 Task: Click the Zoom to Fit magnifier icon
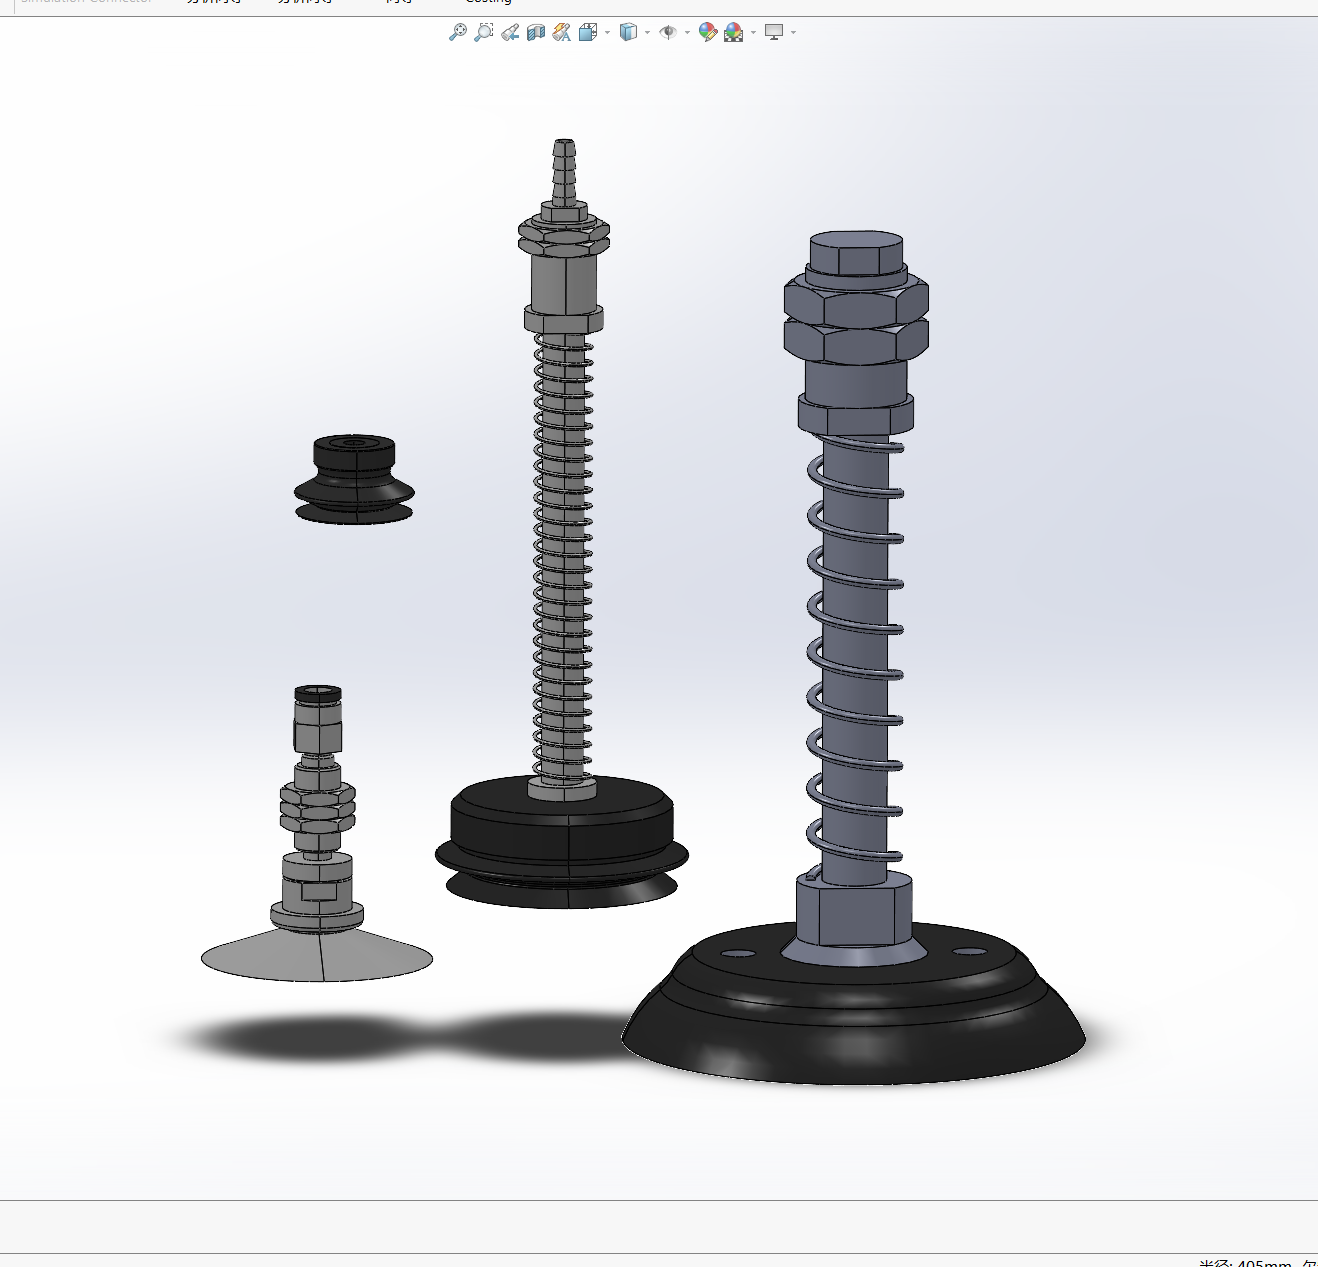click(x=458, y=32)
